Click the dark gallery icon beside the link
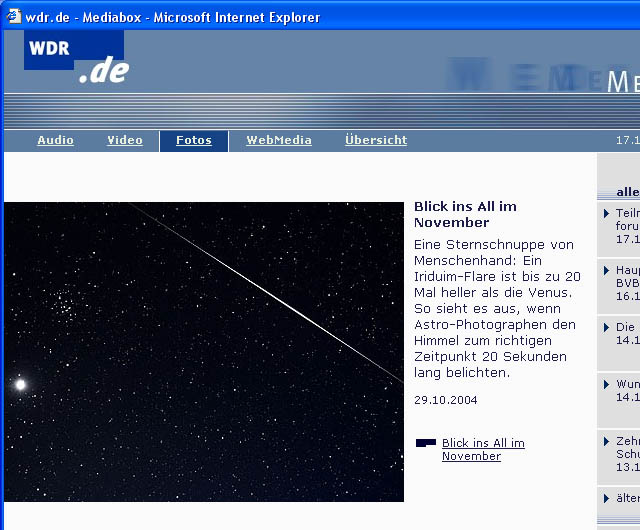This screenshot has height=530, width=640. [426, 443]
